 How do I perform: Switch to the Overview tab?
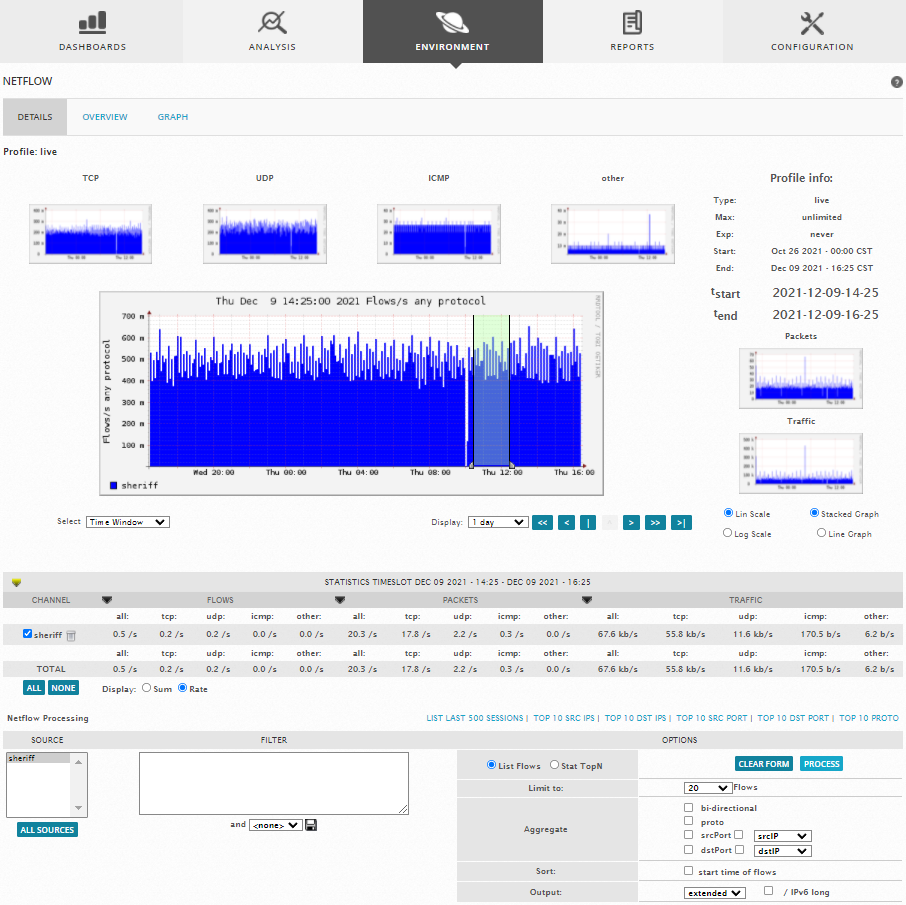[x=105, y=117]
